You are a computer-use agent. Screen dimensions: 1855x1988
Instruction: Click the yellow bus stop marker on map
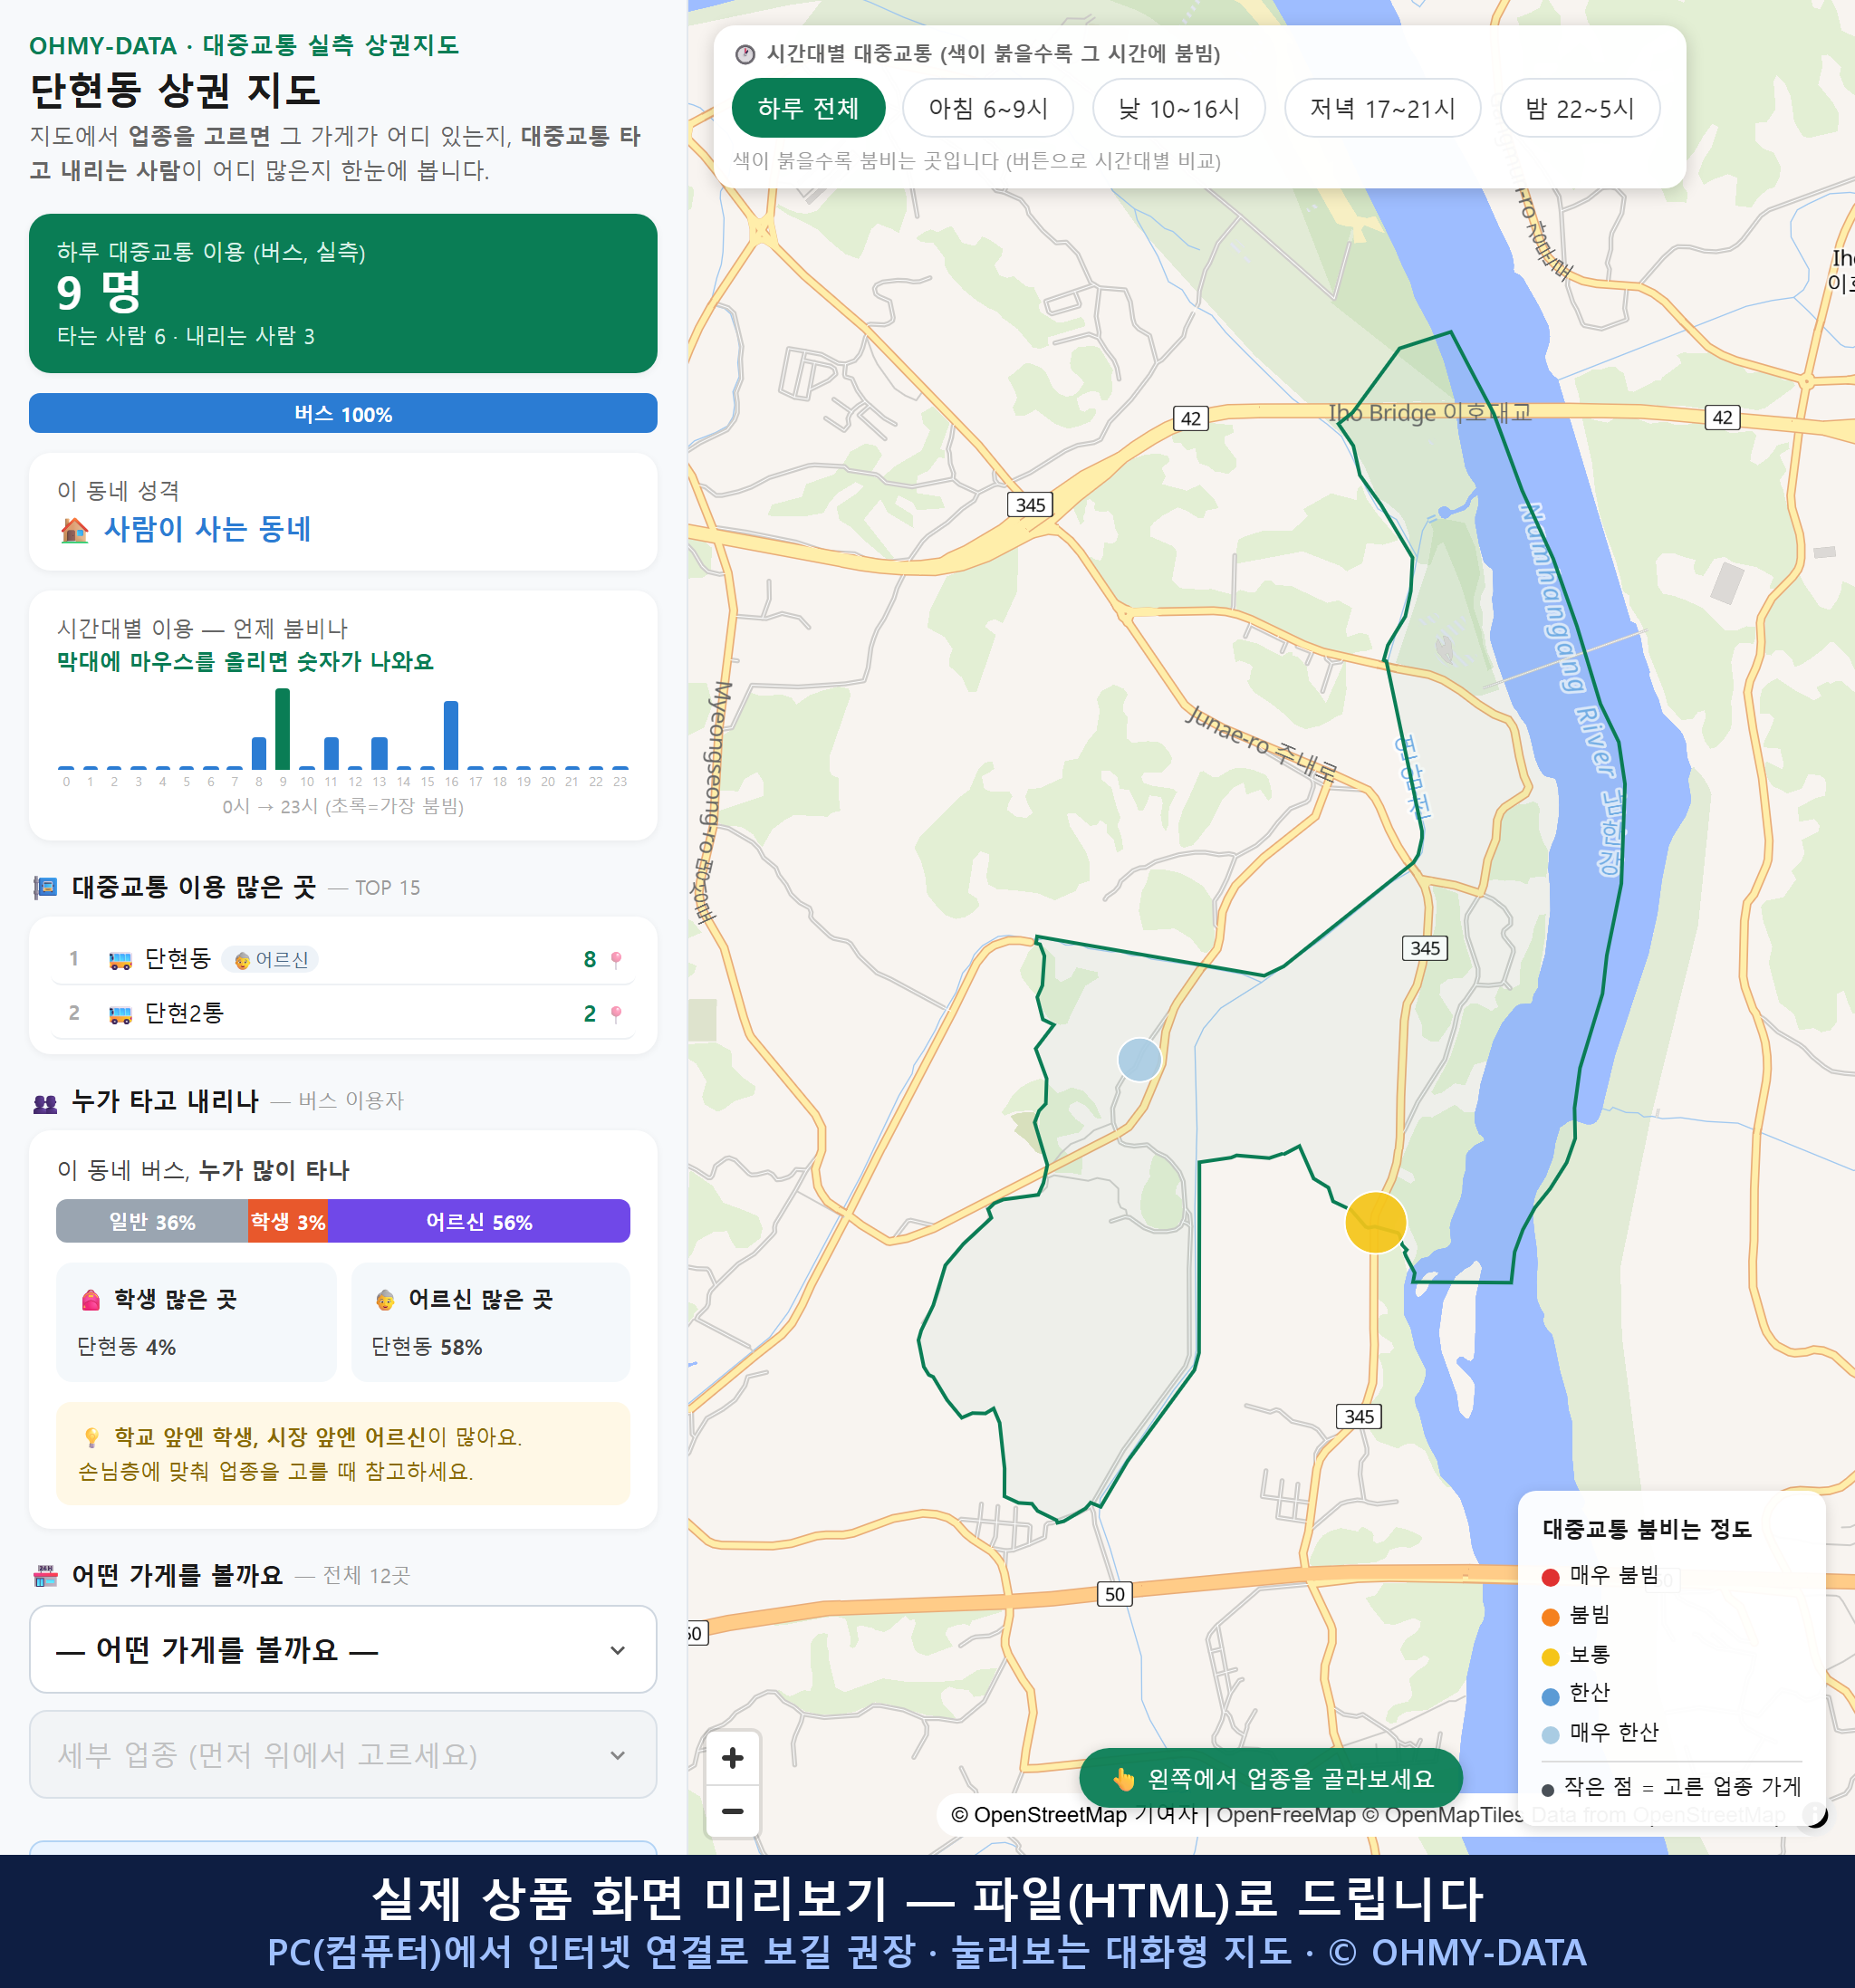tap(1375, 1222)
